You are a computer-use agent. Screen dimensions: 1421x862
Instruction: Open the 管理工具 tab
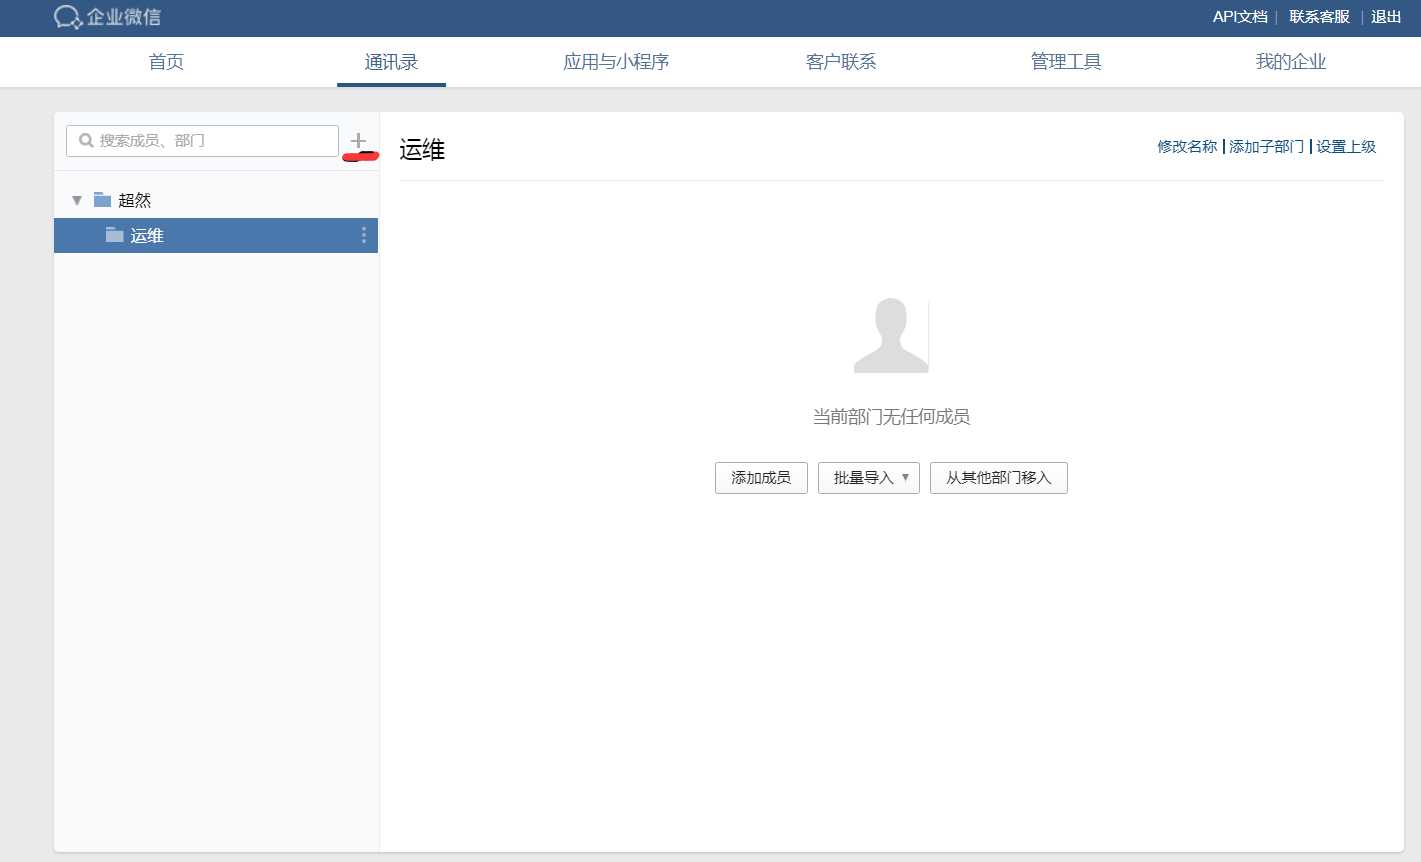point(1066,62)
